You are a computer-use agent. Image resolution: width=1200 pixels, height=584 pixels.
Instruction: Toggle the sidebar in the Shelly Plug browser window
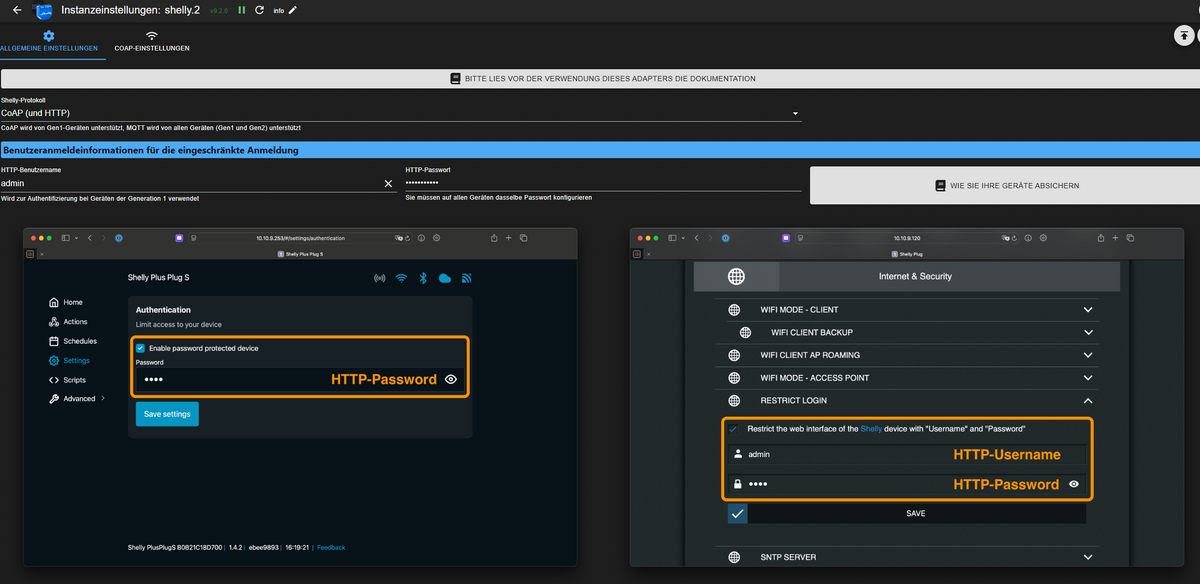(674, 238)
